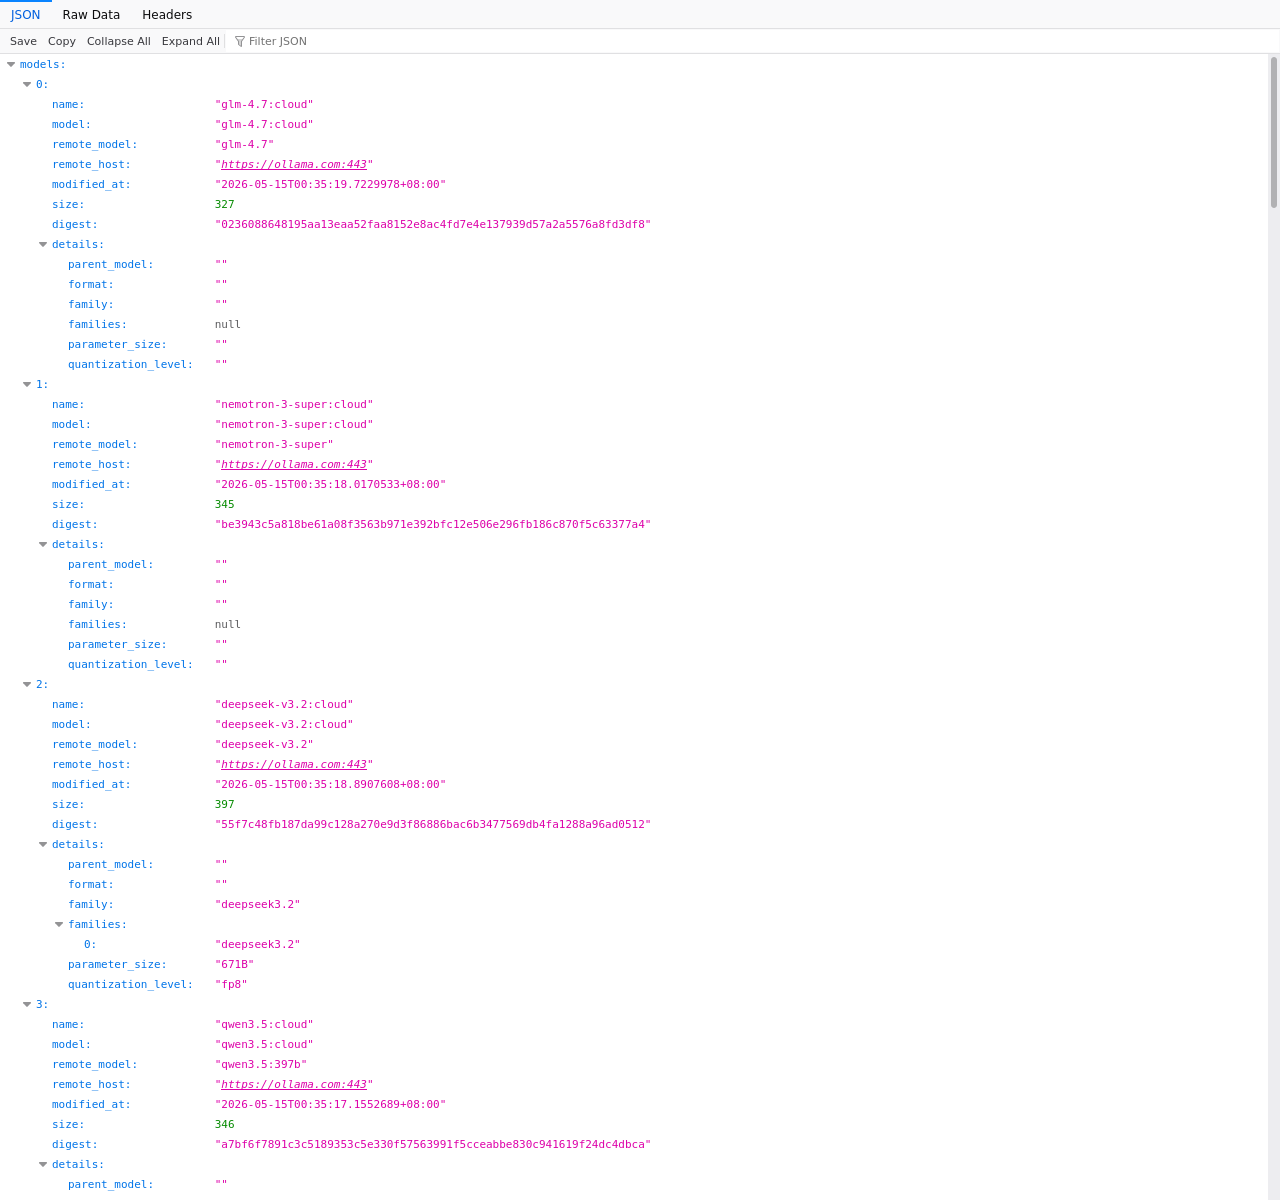This screenshot has height=1200, width=1280.
Task: Select the timestamp "2026-05-15T00:35:18.0170533+08:00"
Action: [331, 484]
